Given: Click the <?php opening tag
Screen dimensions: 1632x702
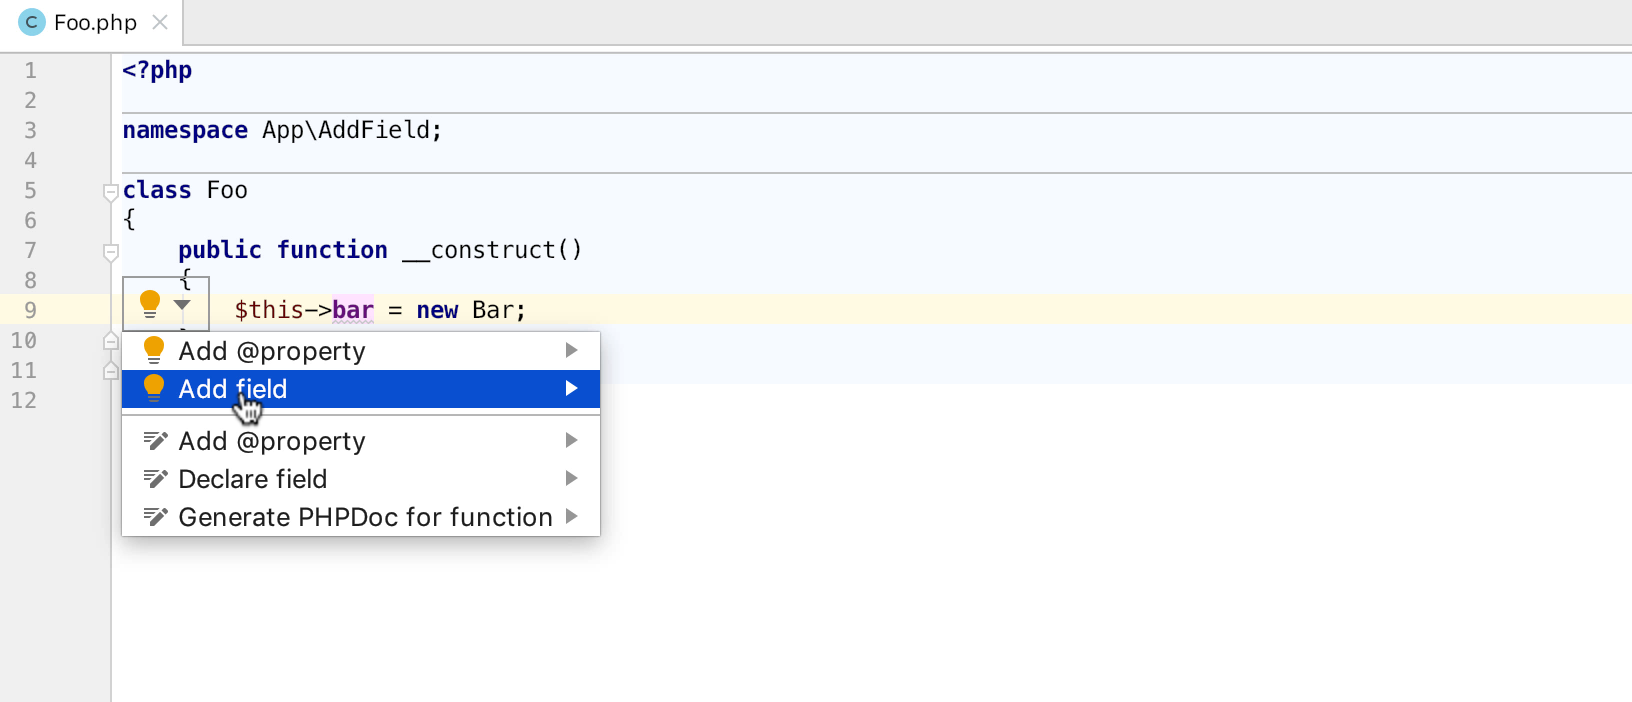Looking at the screenshot, I should point(157,70).
